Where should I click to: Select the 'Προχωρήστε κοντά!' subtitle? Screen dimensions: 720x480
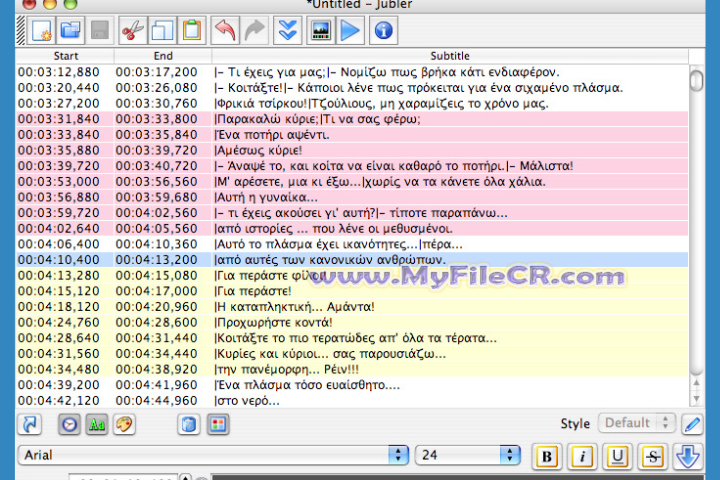tap(352, 322)
